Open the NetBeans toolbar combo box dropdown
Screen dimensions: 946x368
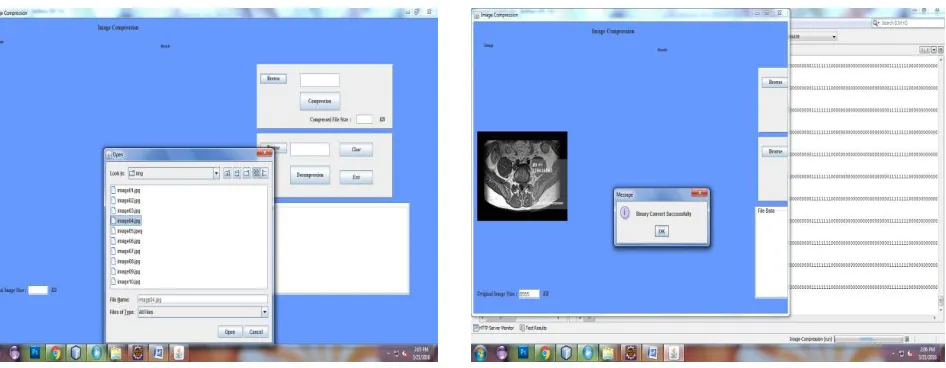[834, 37]
